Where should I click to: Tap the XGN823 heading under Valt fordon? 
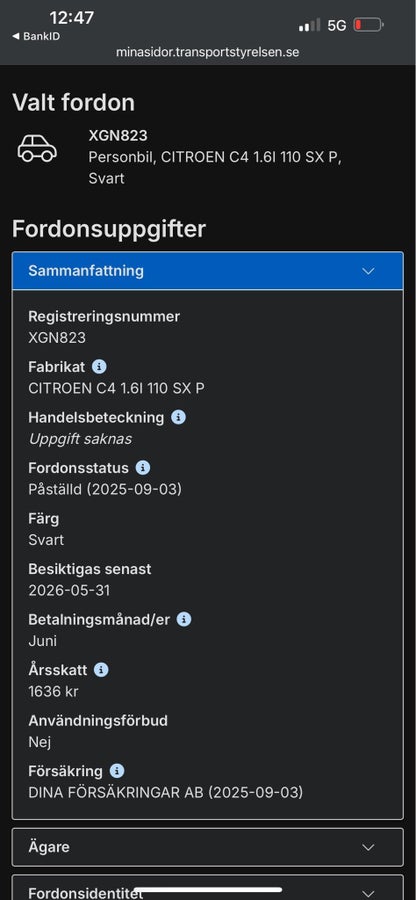point(118,136)
